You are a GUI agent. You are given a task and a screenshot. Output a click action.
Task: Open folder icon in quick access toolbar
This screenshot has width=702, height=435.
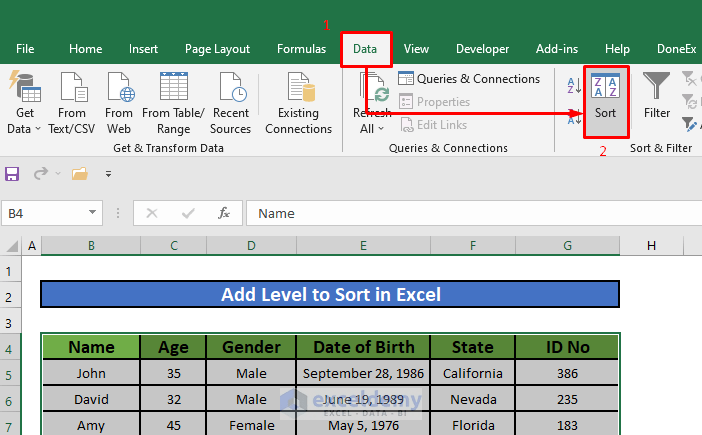pos(80,174)
